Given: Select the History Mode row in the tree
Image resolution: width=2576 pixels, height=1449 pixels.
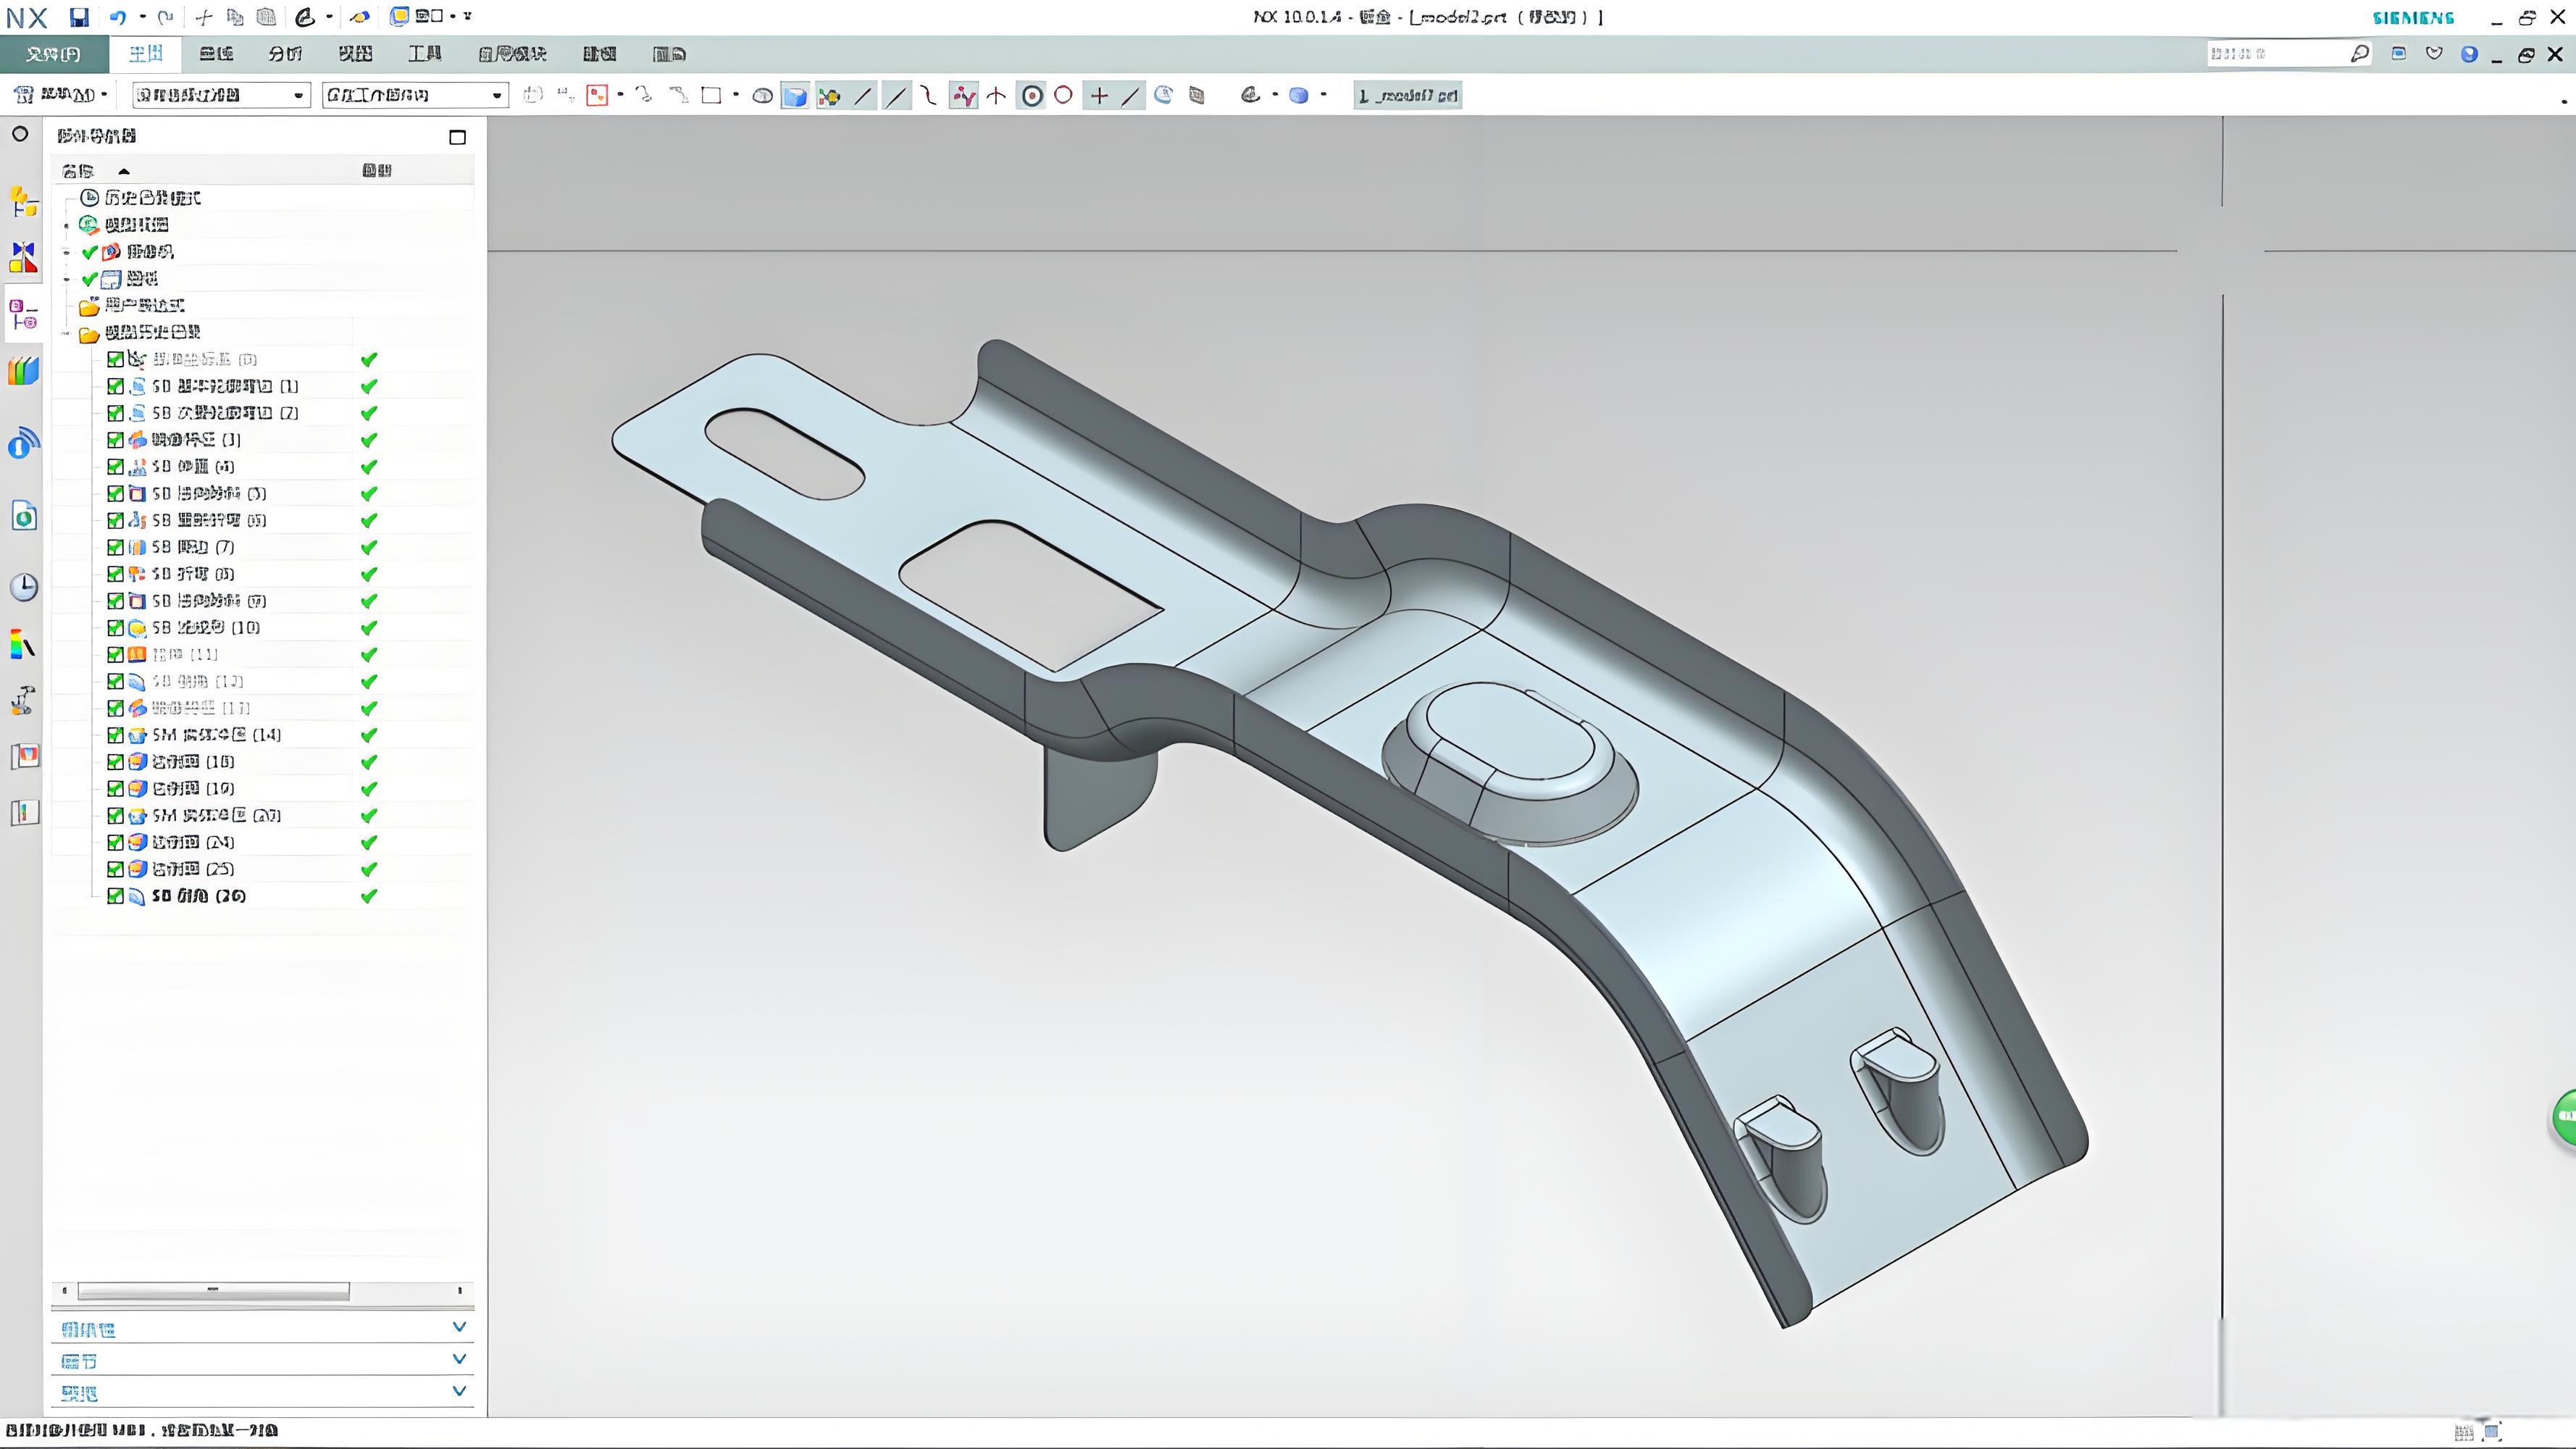Looking at the screenshot, I should tap(152, 198).
